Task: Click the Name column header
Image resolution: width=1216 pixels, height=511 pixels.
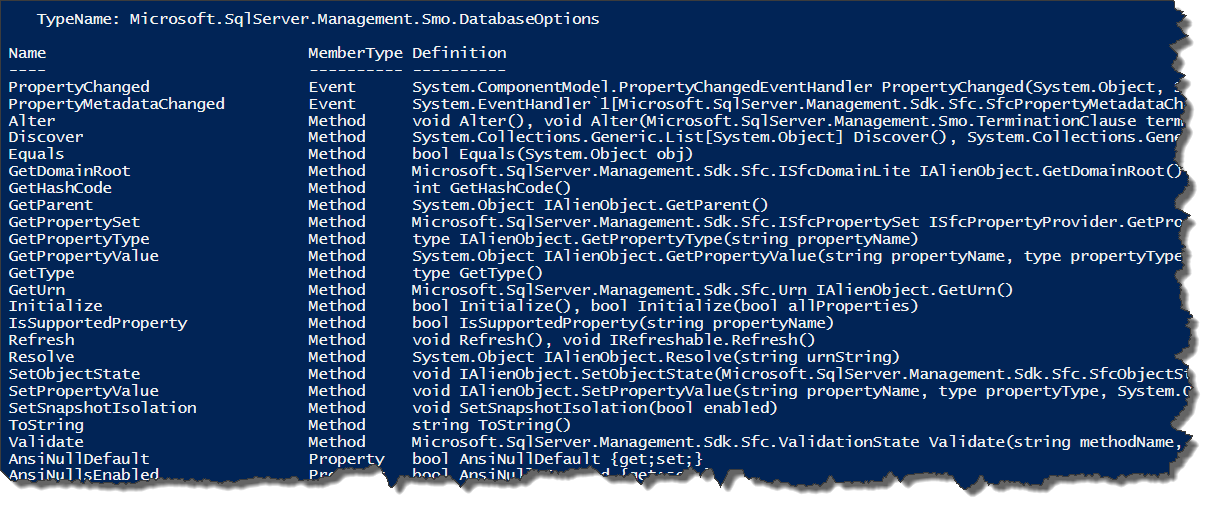Action: click(27, 53)
